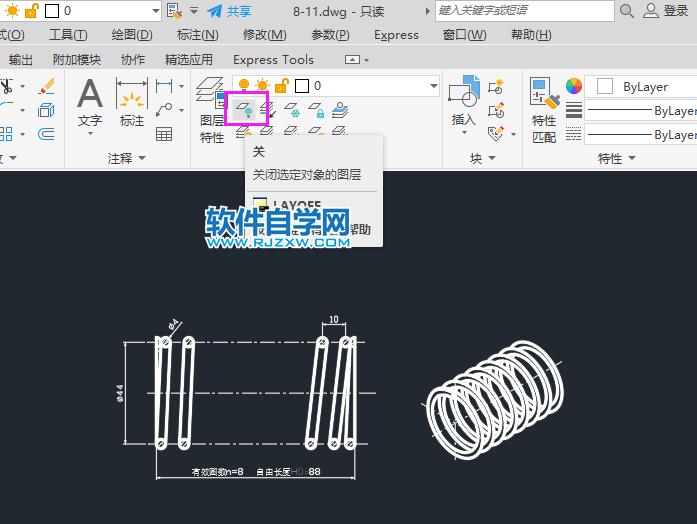697x524 pixels.
Task: Expand the 注释 annotation panel
Action: coord(127,158)
